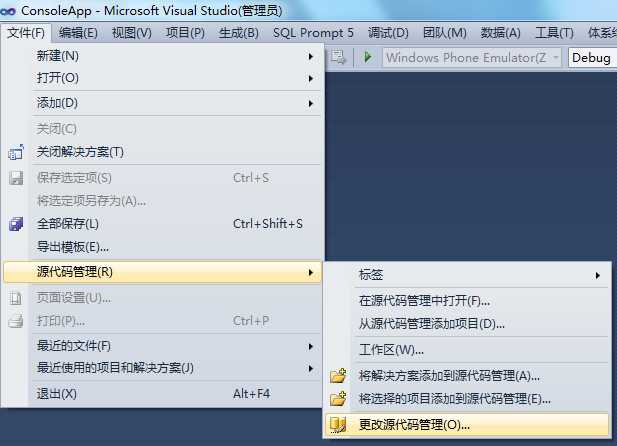The height and width of the screenshot is (446, 617).
Task: Select the highlighted 源代码管理(R) item
Action: coord(162,272)
